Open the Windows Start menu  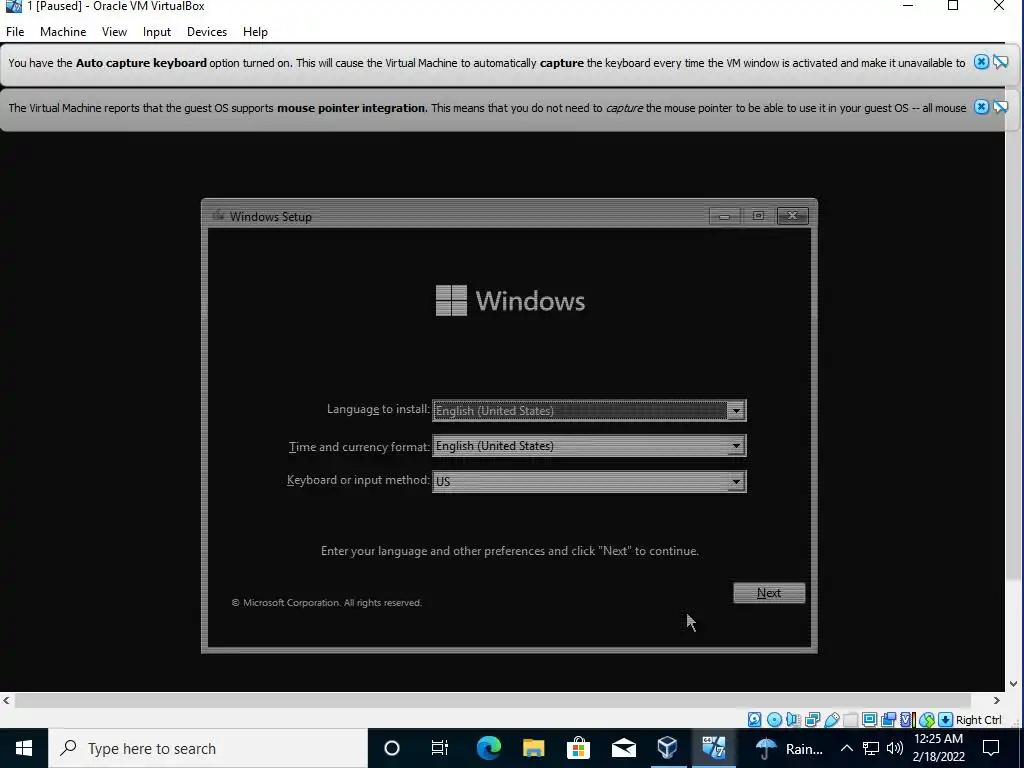pyautogui.click(x=24, y=748)
